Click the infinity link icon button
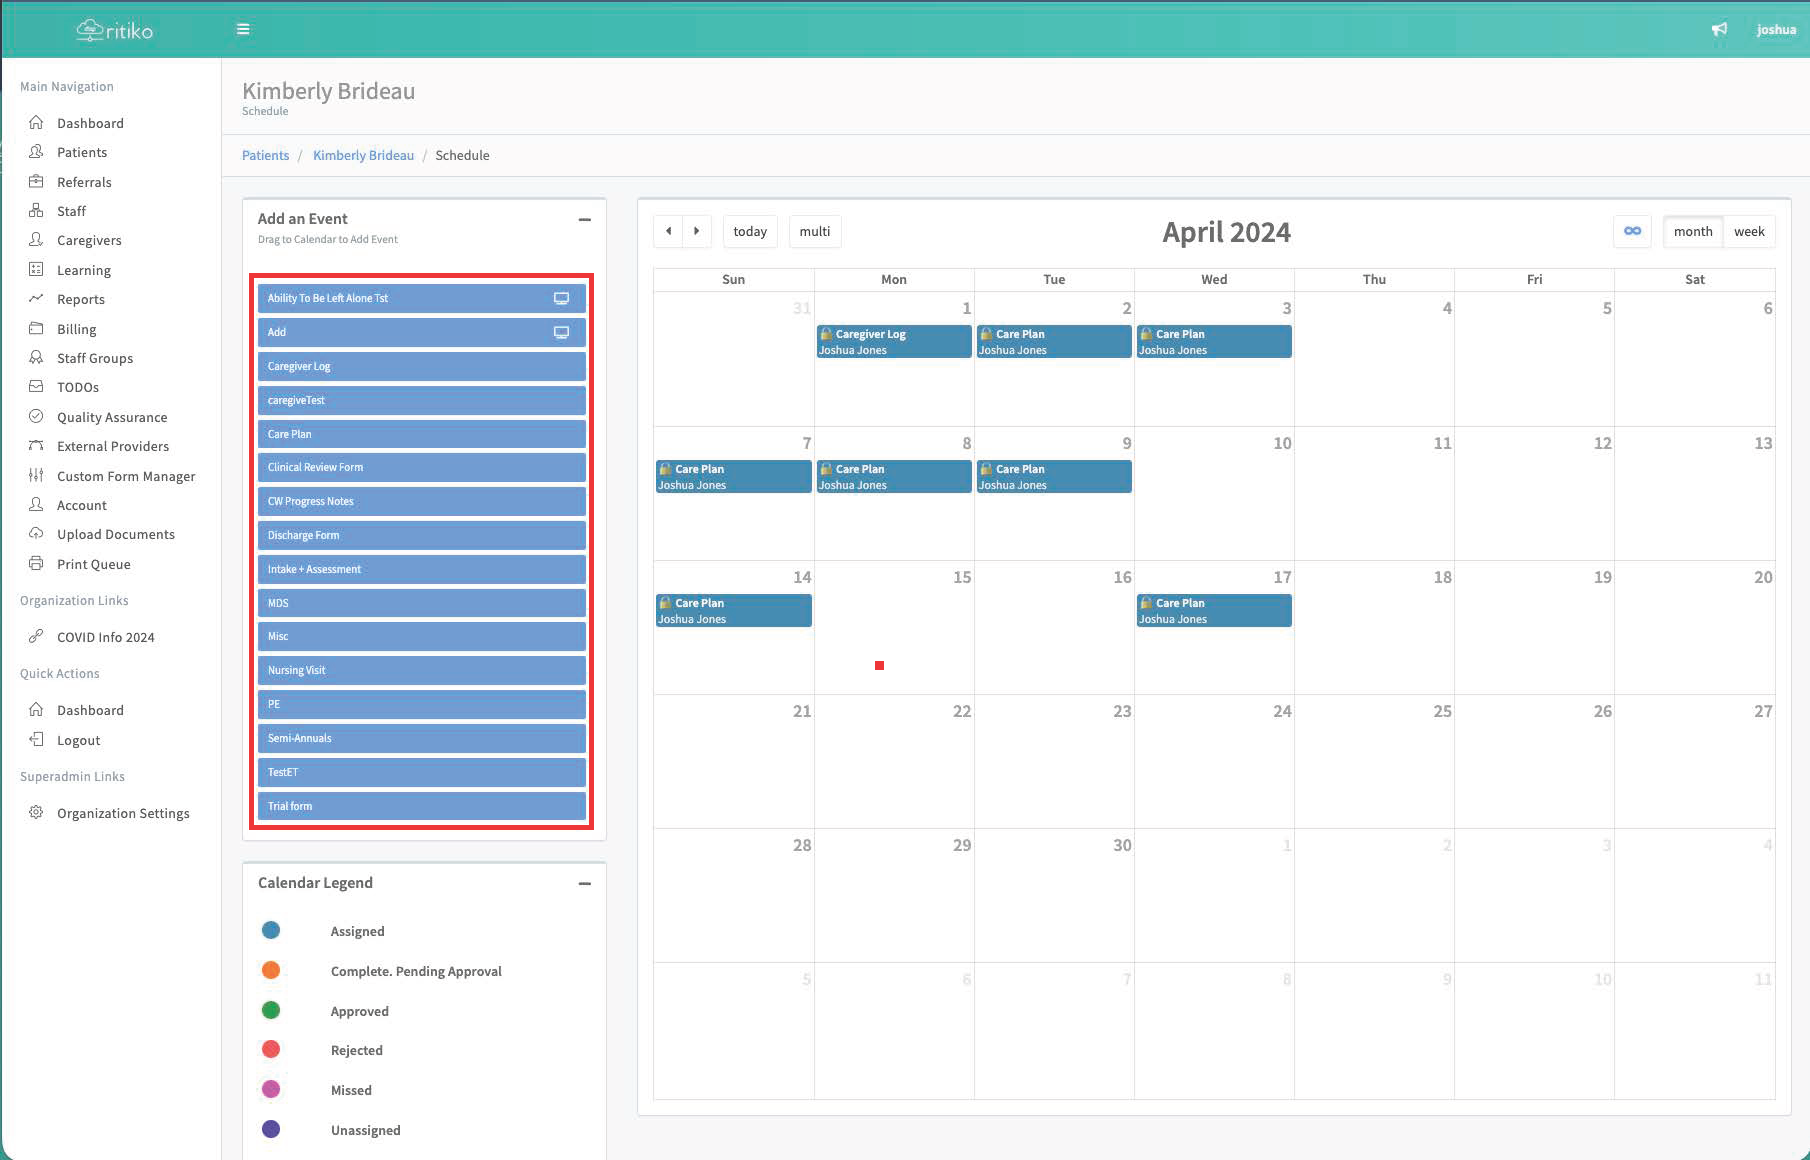This screenshot has height=1160, width=1810. coord(1632,231)
